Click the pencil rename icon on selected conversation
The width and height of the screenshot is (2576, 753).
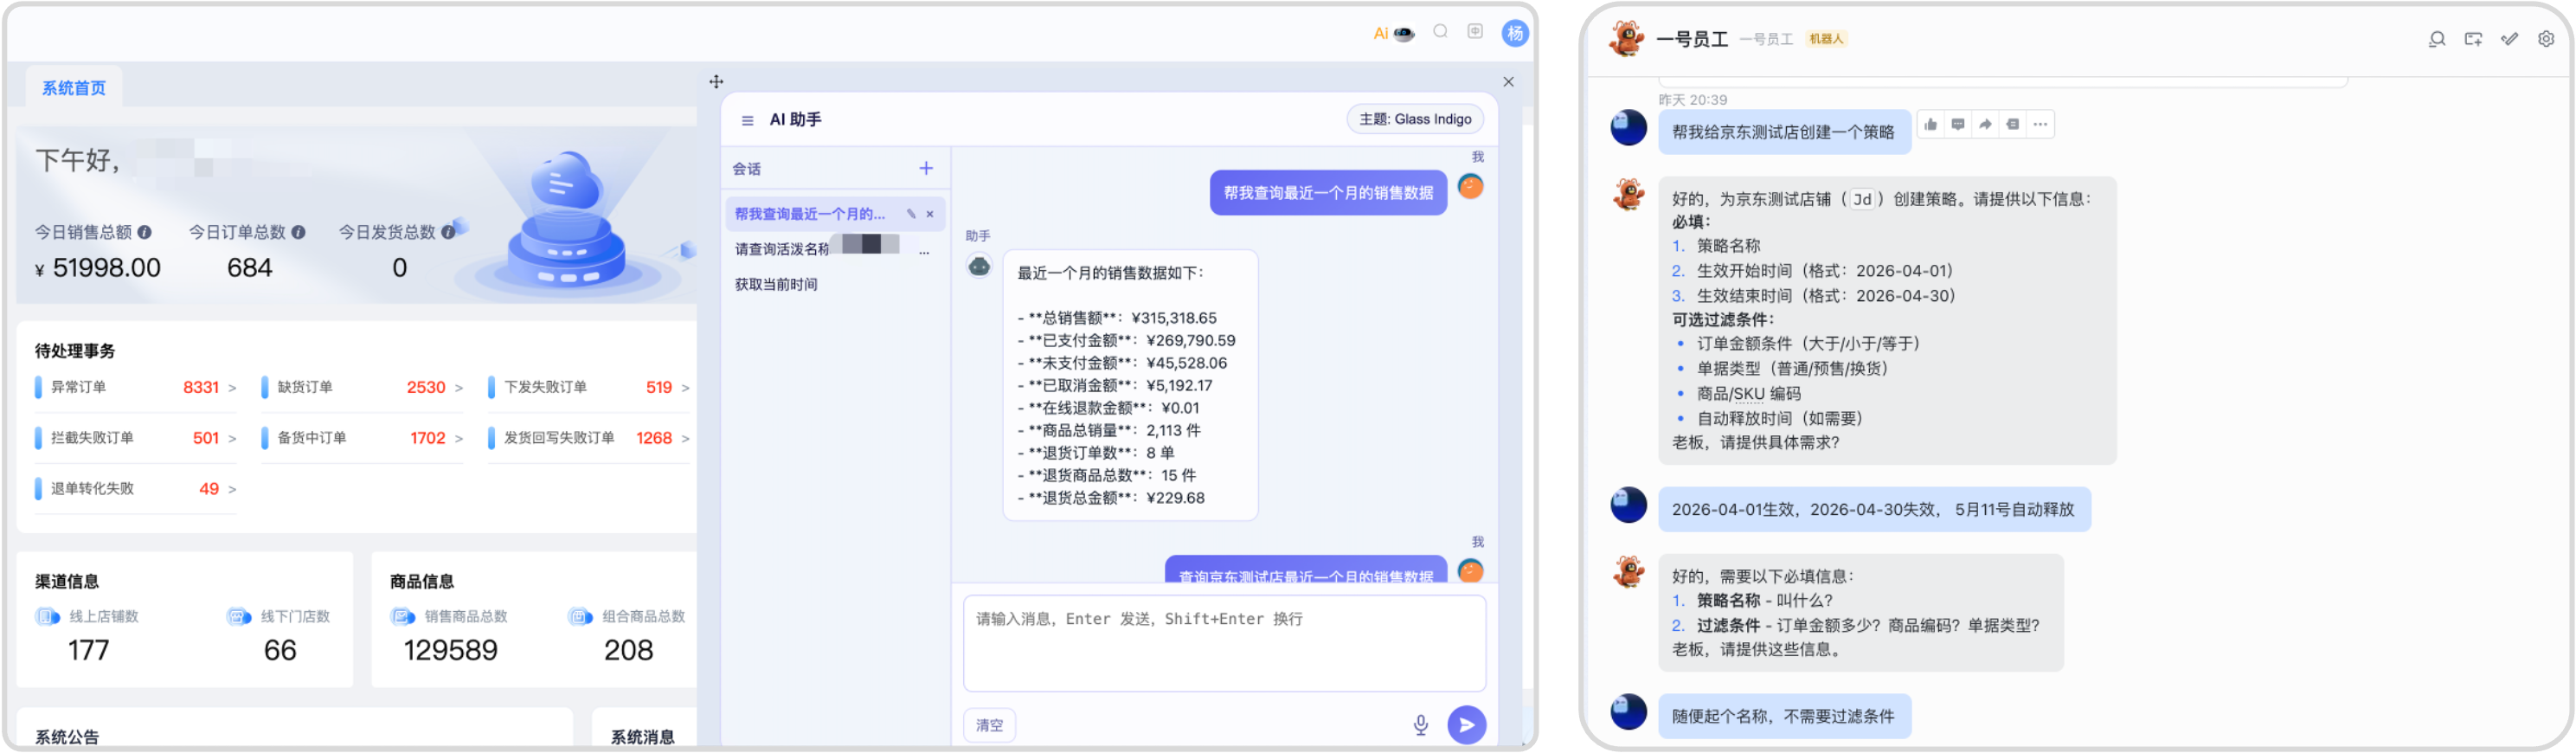(x=911, y=214)
